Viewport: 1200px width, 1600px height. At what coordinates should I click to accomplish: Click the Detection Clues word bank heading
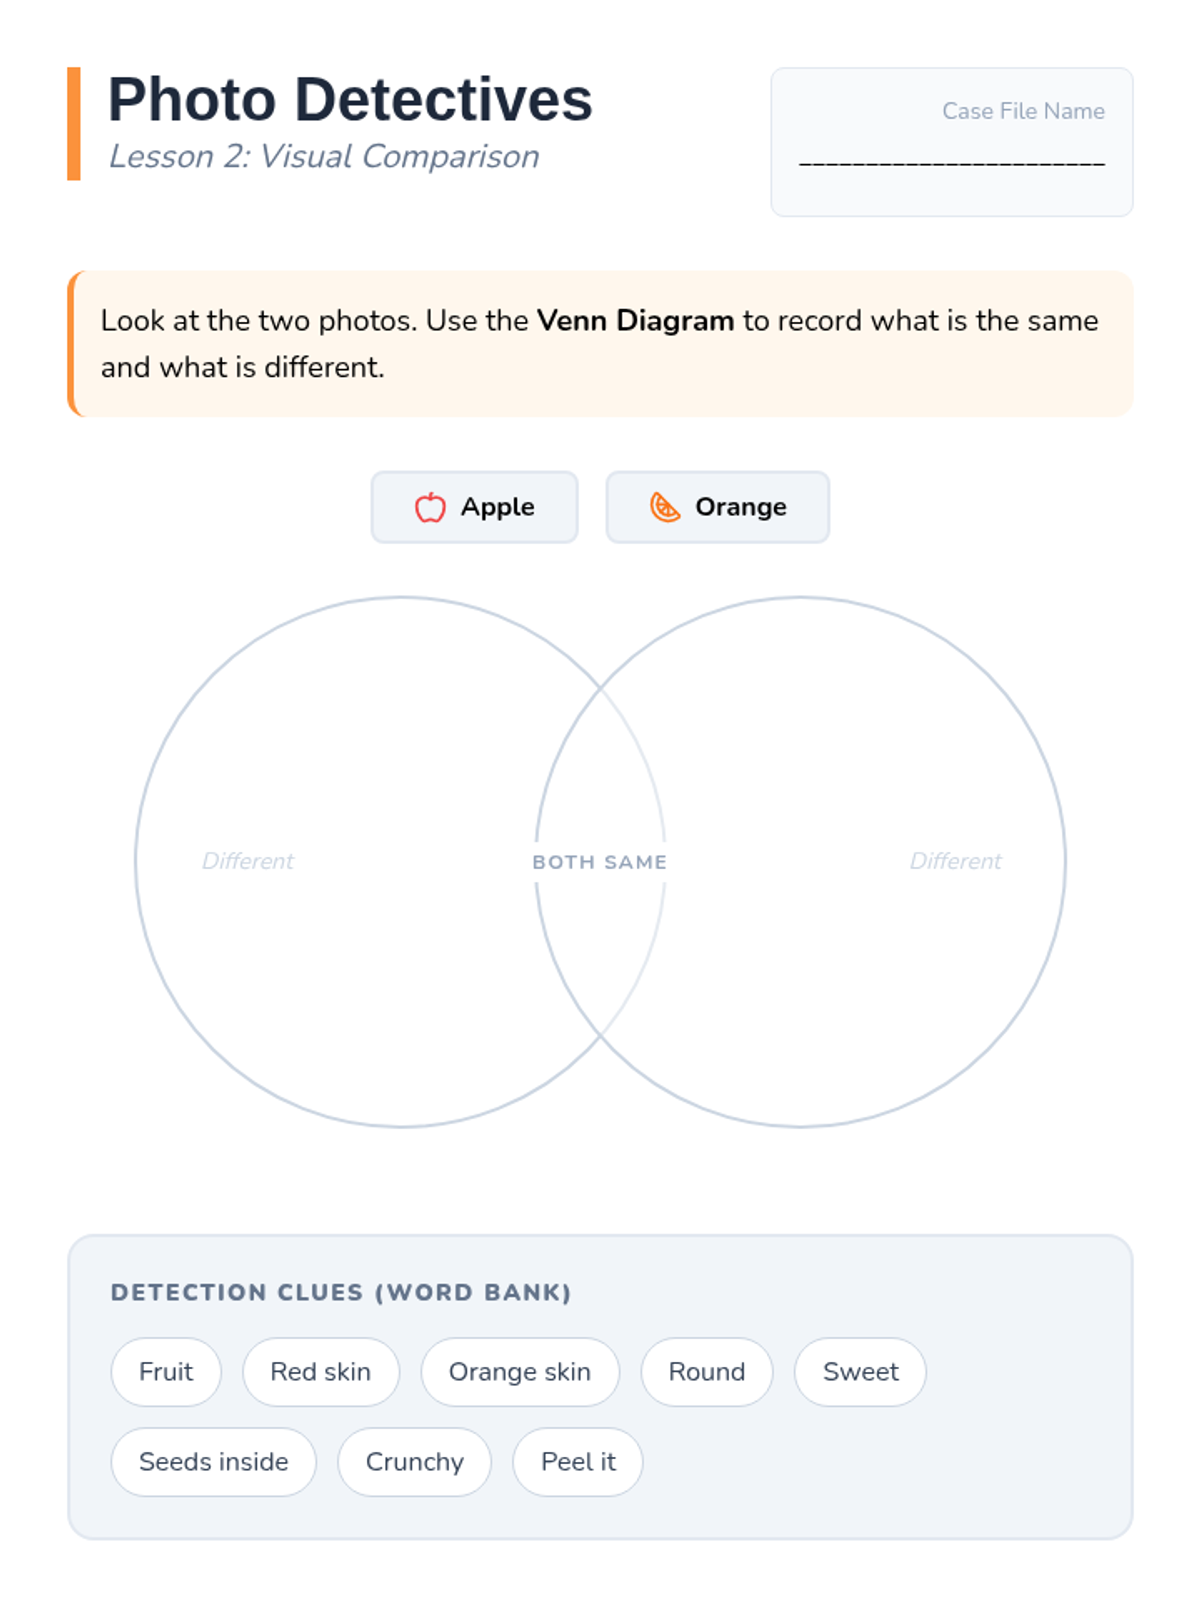(341, 1292)
